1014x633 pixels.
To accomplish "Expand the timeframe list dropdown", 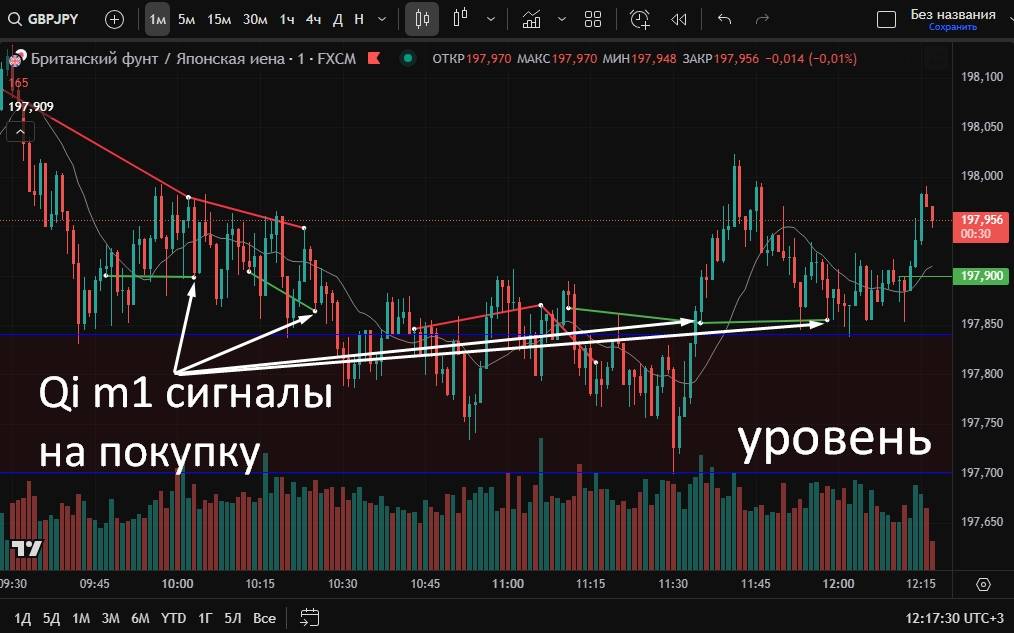I will (382, 19).
